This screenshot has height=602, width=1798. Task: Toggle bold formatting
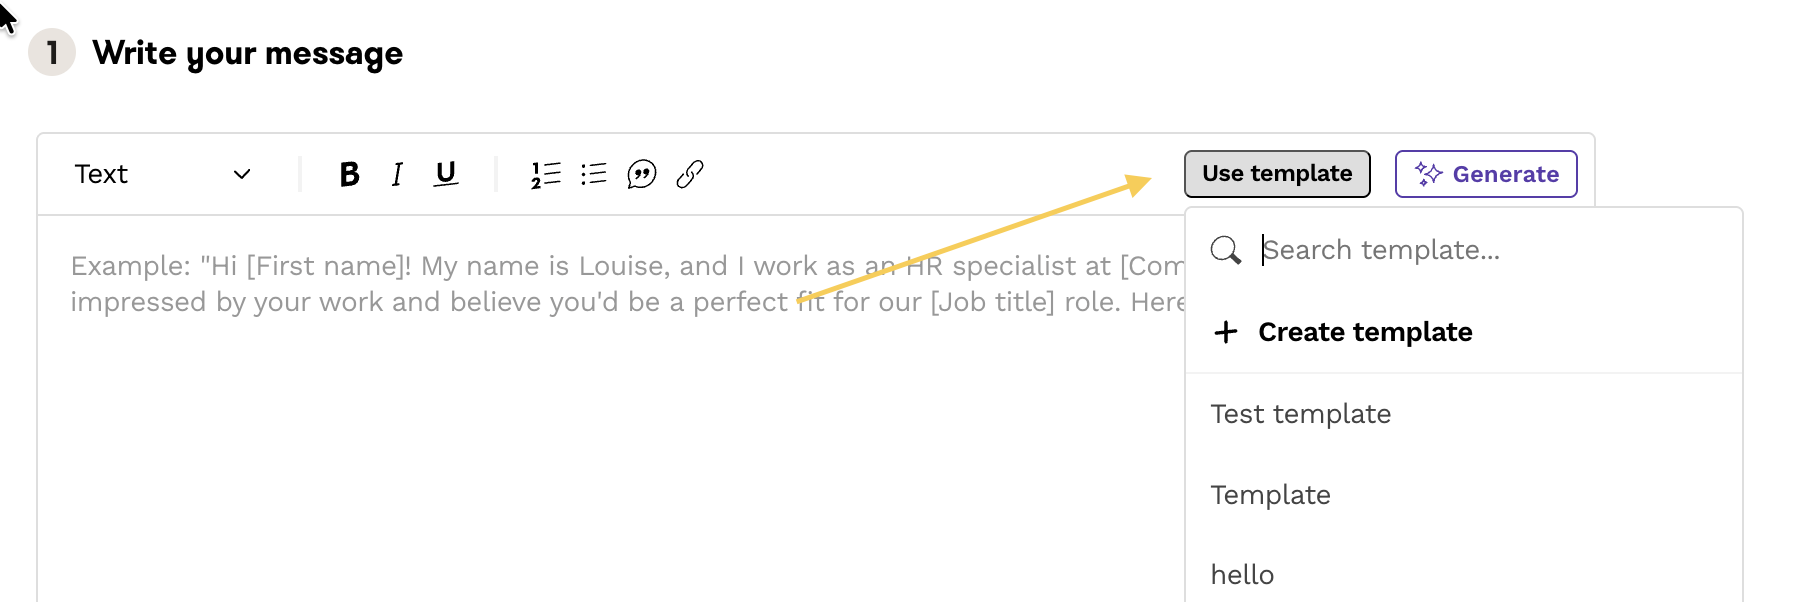click(349, 175)
